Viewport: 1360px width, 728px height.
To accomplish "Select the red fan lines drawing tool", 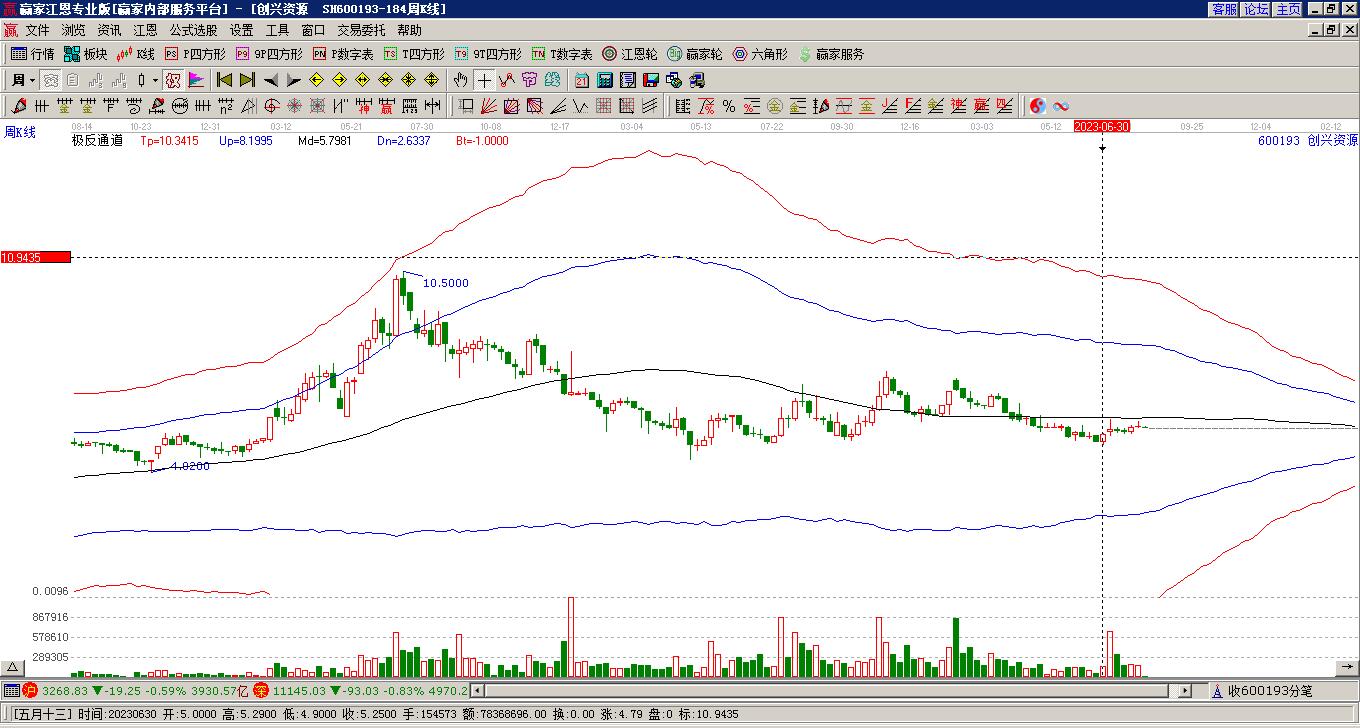I will 488,106.
